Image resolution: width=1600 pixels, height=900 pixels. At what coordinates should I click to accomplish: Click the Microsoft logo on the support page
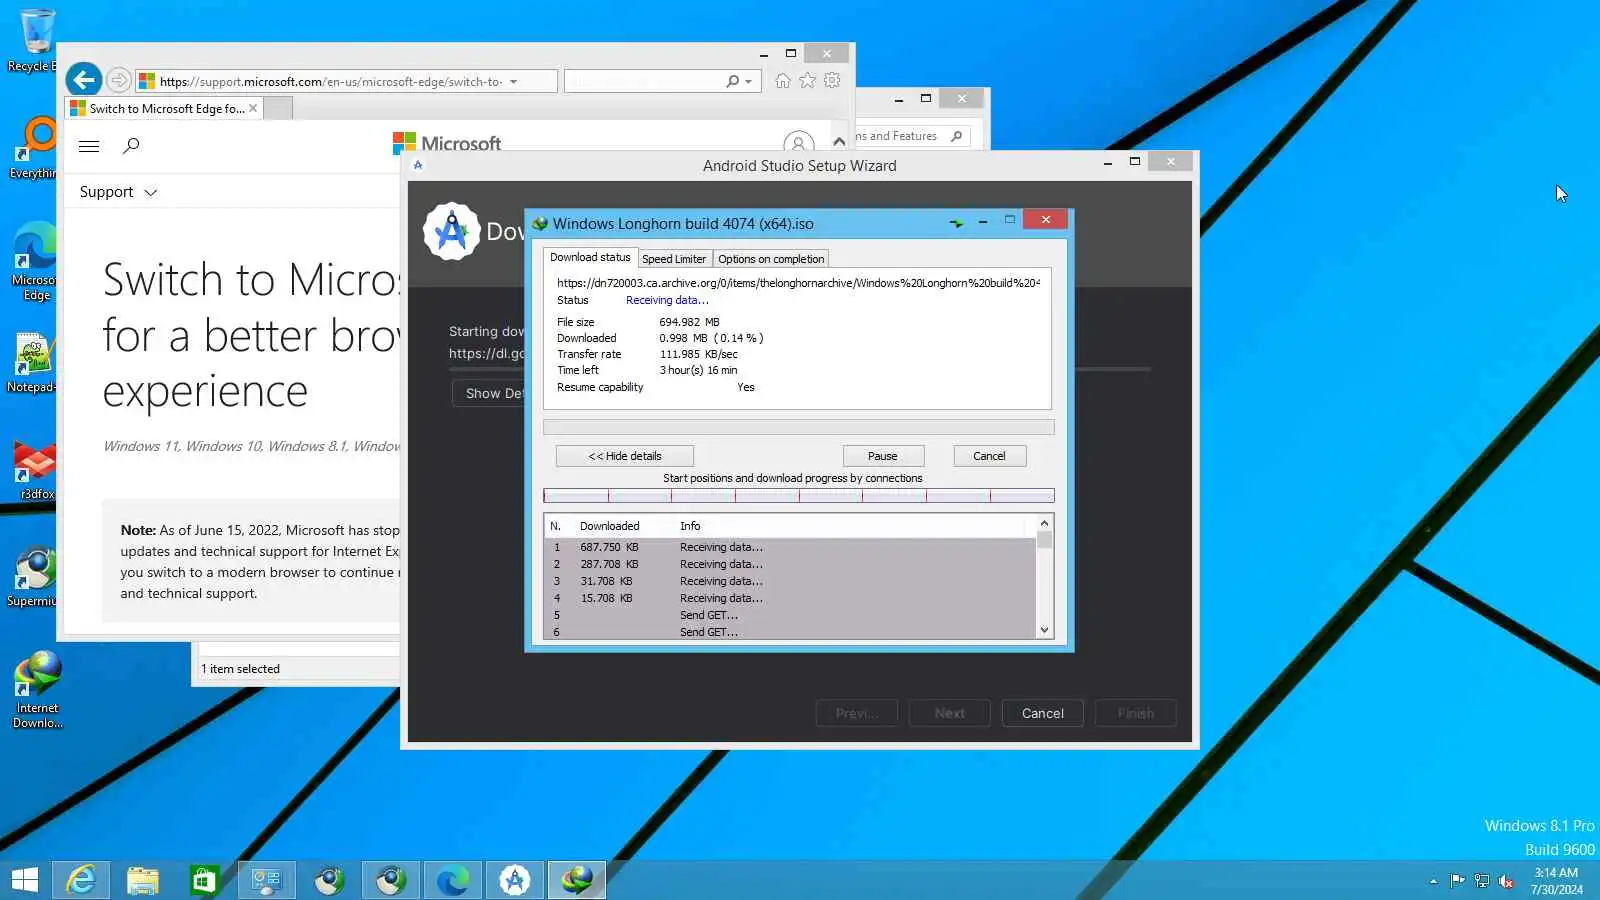(447, 143)
